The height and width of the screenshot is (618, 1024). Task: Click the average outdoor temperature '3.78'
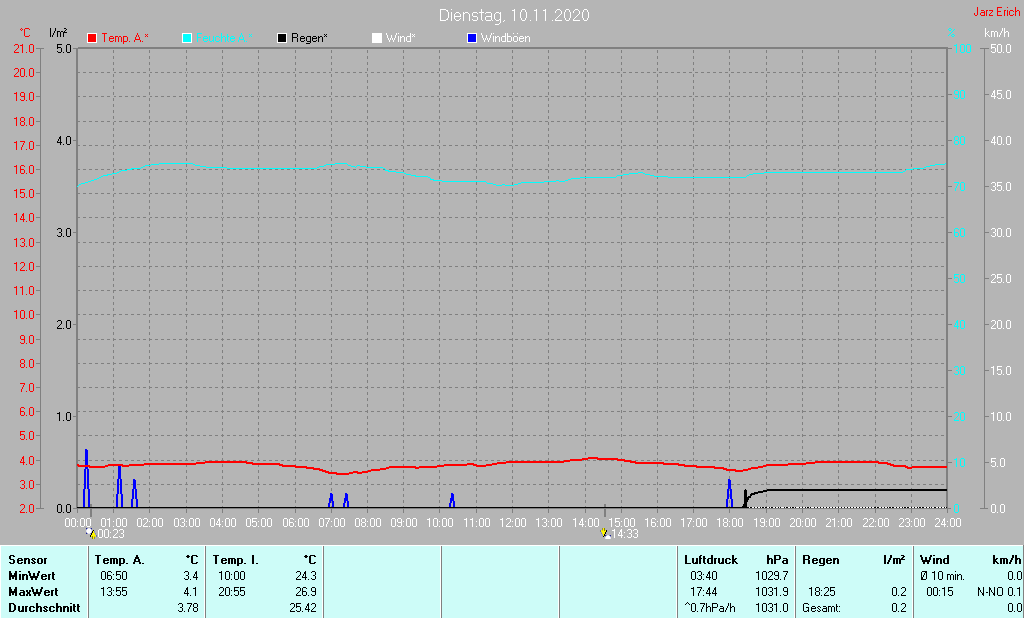click(188, 608)
